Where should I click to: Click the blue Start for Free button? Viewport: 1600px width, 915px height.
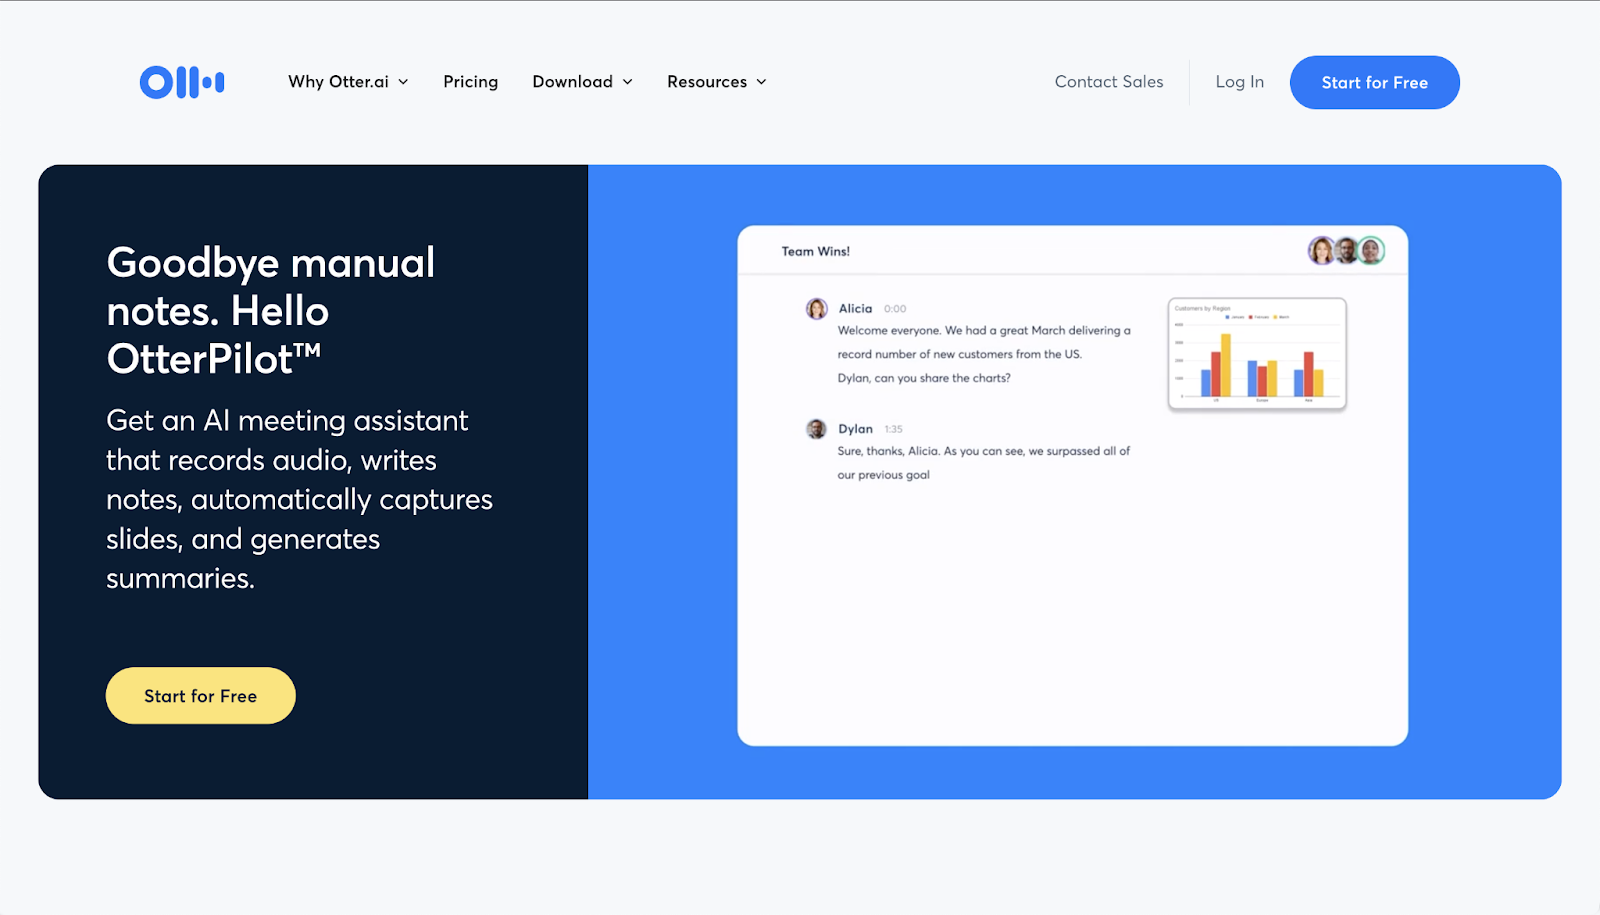point(1375,83)
